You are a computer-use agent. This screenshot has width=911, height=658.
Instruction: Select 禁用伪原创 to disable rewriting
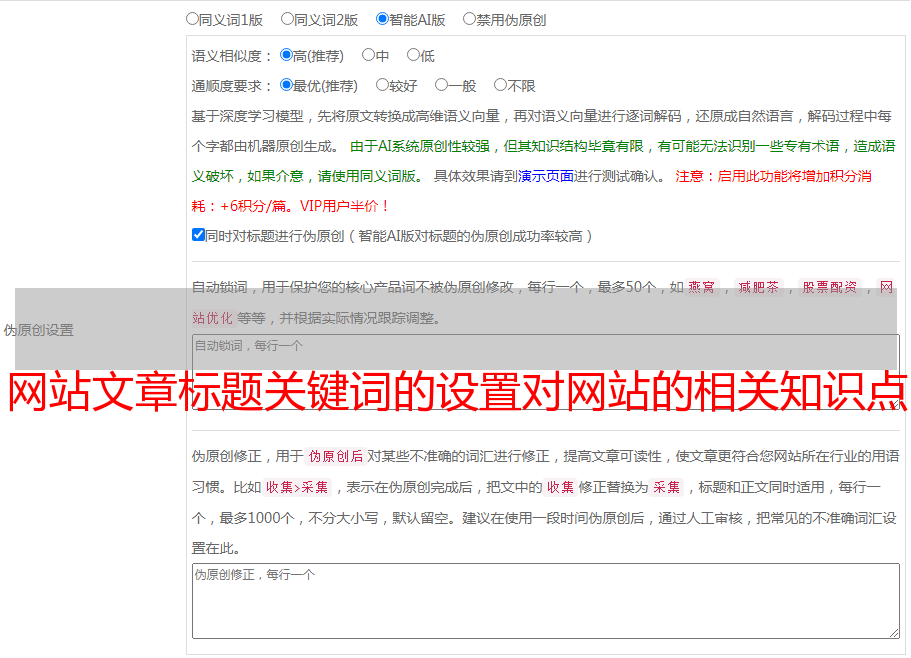[x=469, y=19]
